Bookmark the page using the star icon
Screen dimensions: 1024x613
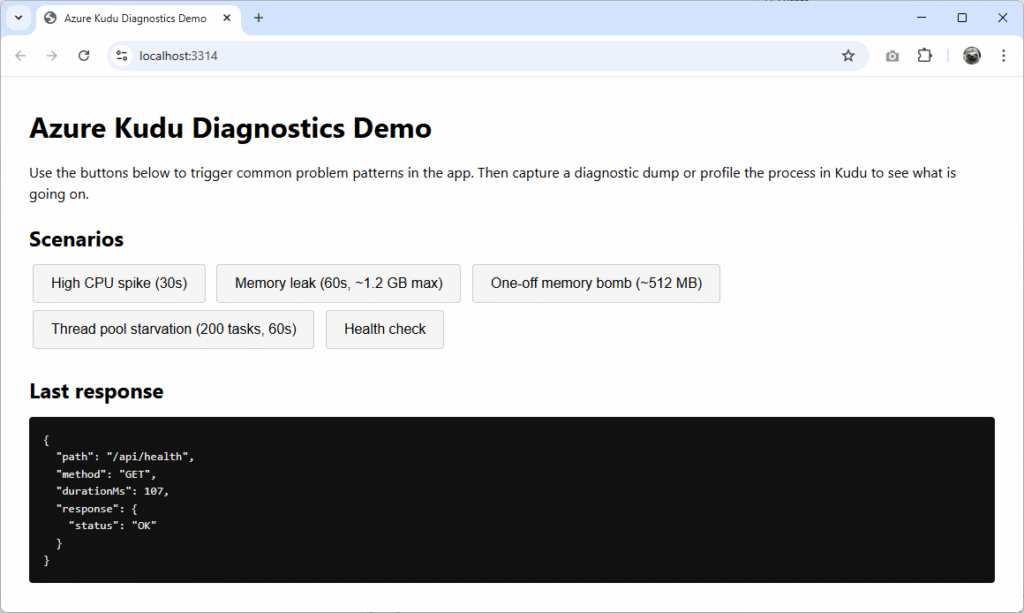[849, 55]
